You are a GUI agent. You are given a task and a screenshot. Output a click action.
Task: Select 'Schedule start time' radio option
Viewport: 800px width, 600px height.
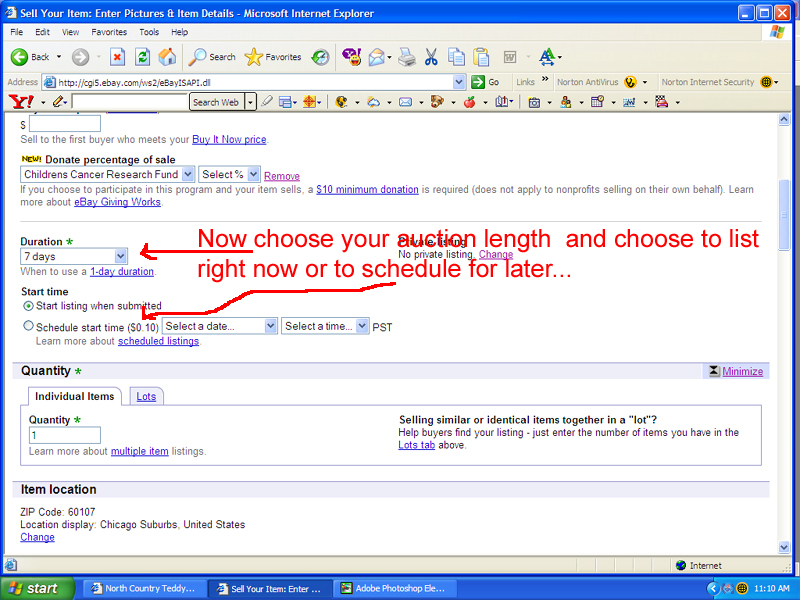[28, 326]
